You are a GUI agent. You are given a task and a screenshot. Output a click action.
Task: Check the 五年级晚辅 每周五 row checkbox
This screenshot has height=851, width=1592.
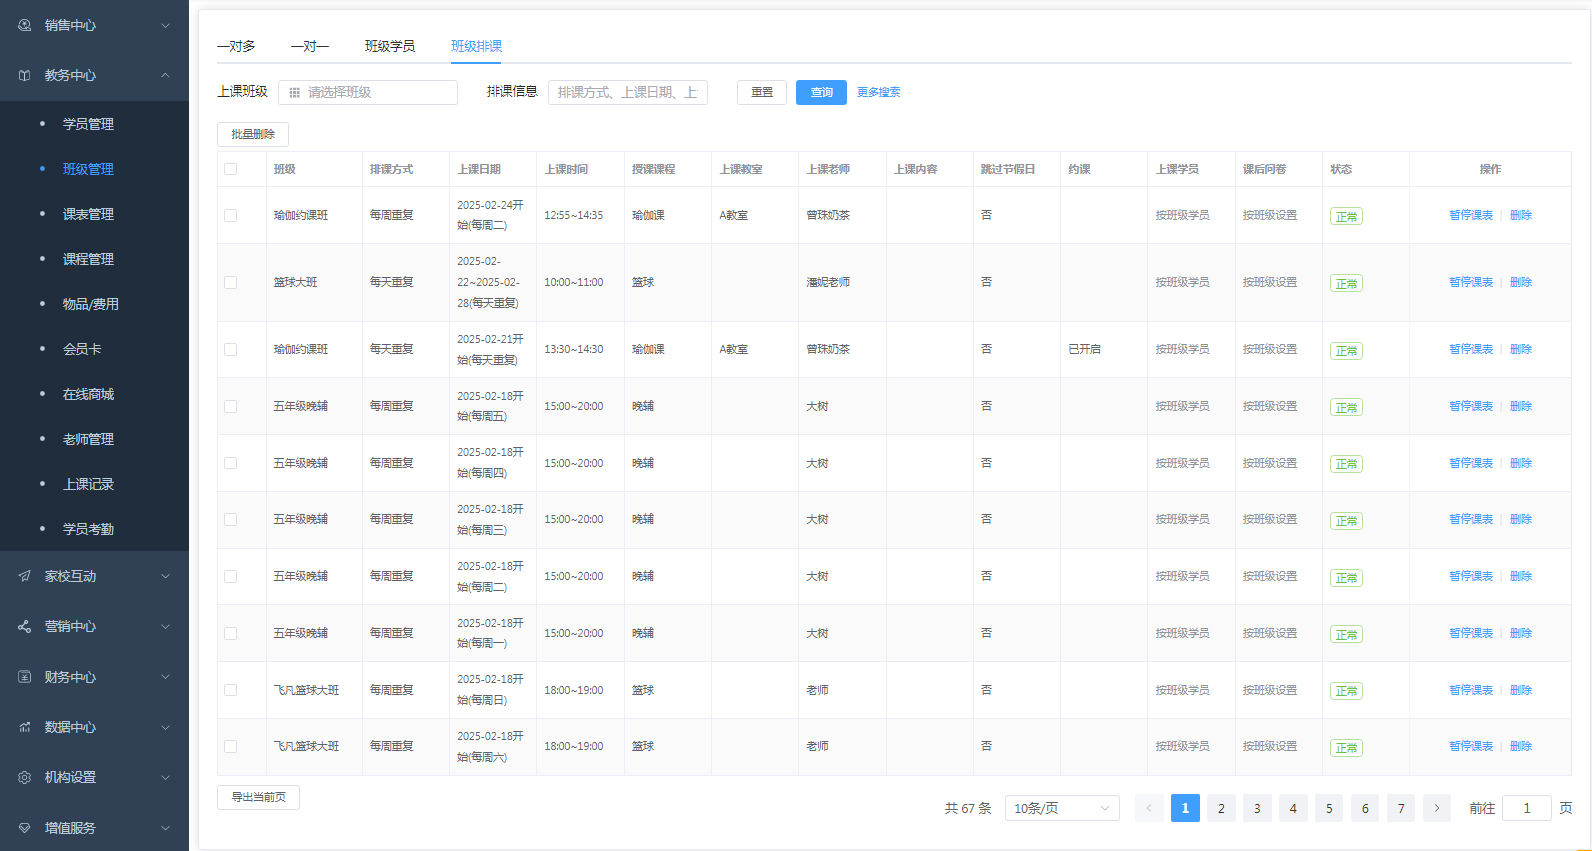pos(231,406)
